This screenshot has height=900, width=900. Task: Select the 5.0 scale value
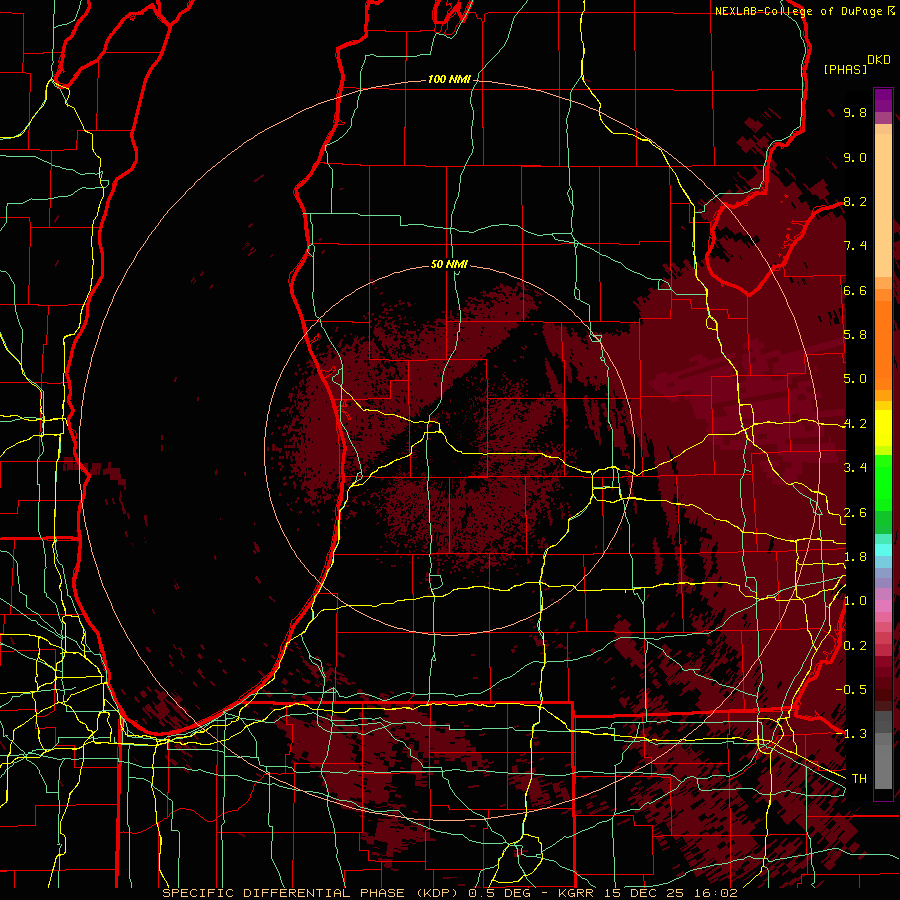pos(855,379)
